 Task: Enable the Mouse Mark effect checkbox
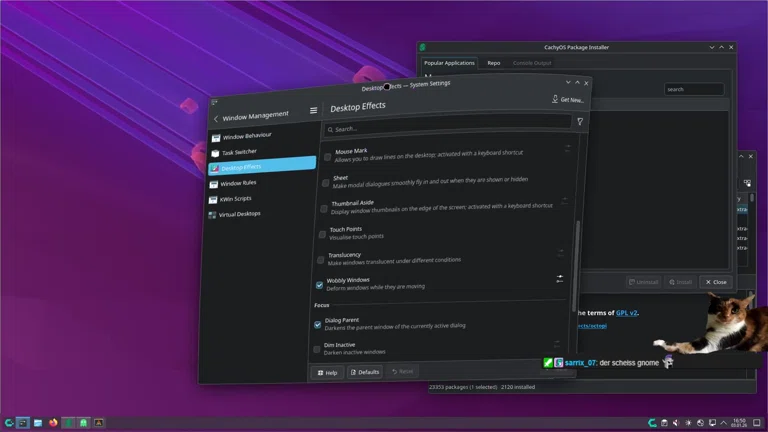point(328,157)
